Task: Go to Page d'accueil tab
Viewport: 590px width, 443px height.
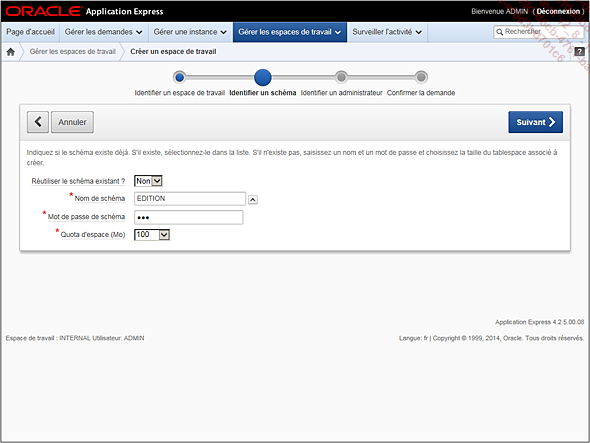Action: click(x=30, y=32)
